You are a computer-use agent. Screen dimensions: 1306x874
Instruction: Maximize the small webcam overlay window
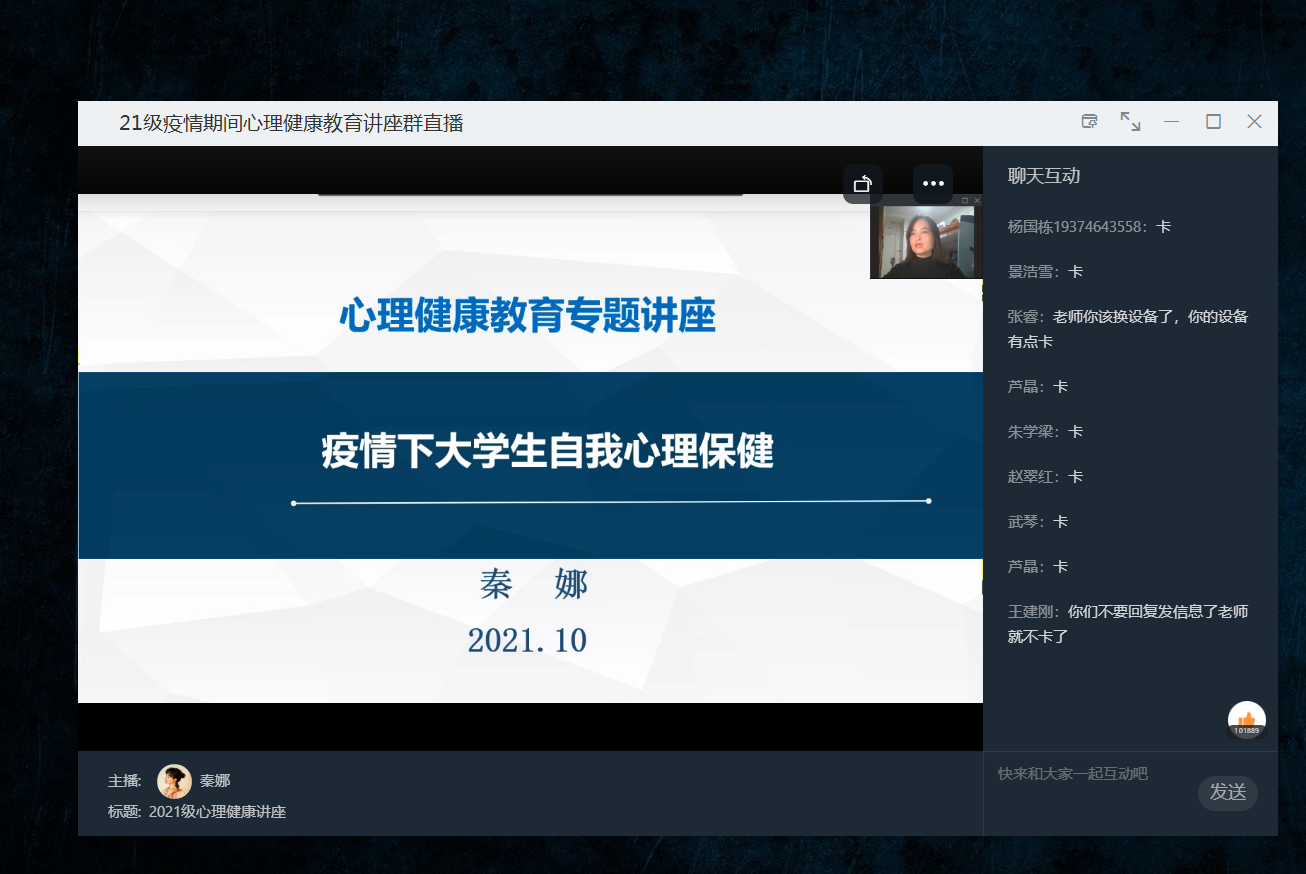965,200
